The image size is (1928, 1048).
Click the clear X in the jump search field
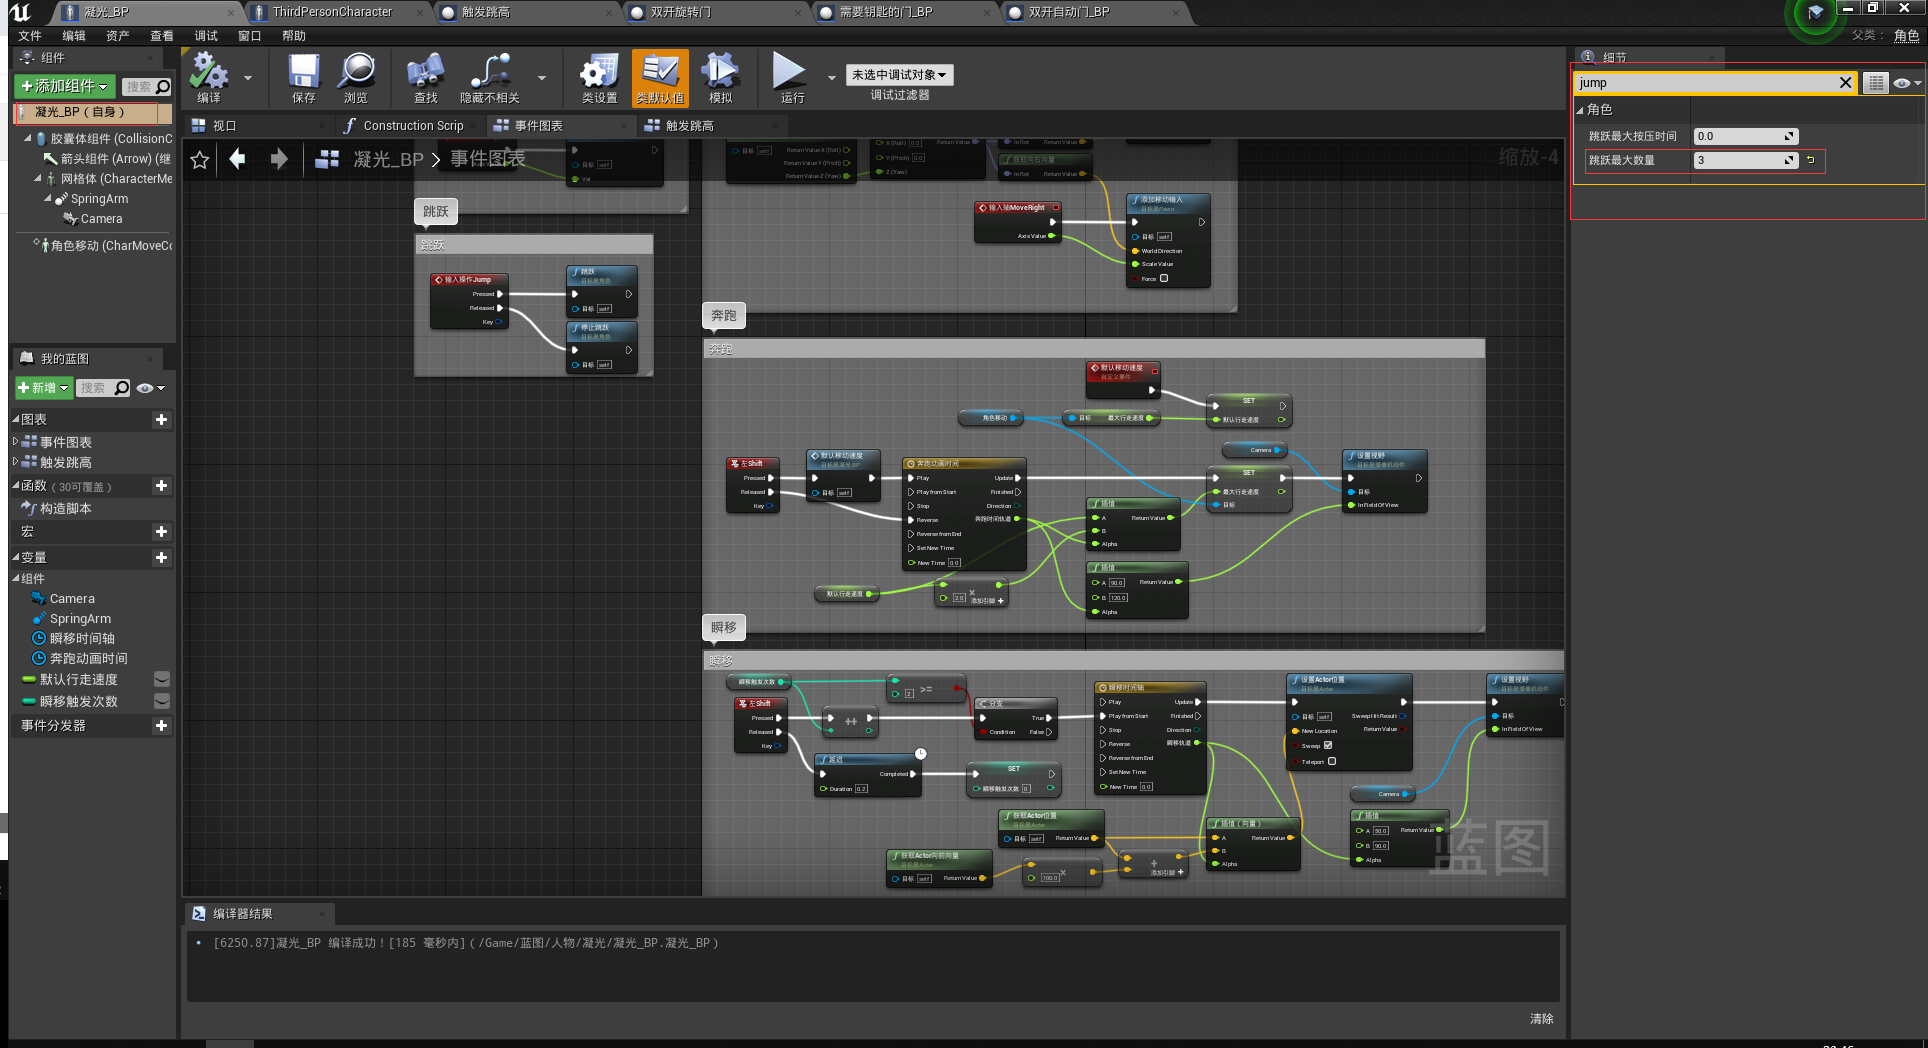tap(1846, 83)
